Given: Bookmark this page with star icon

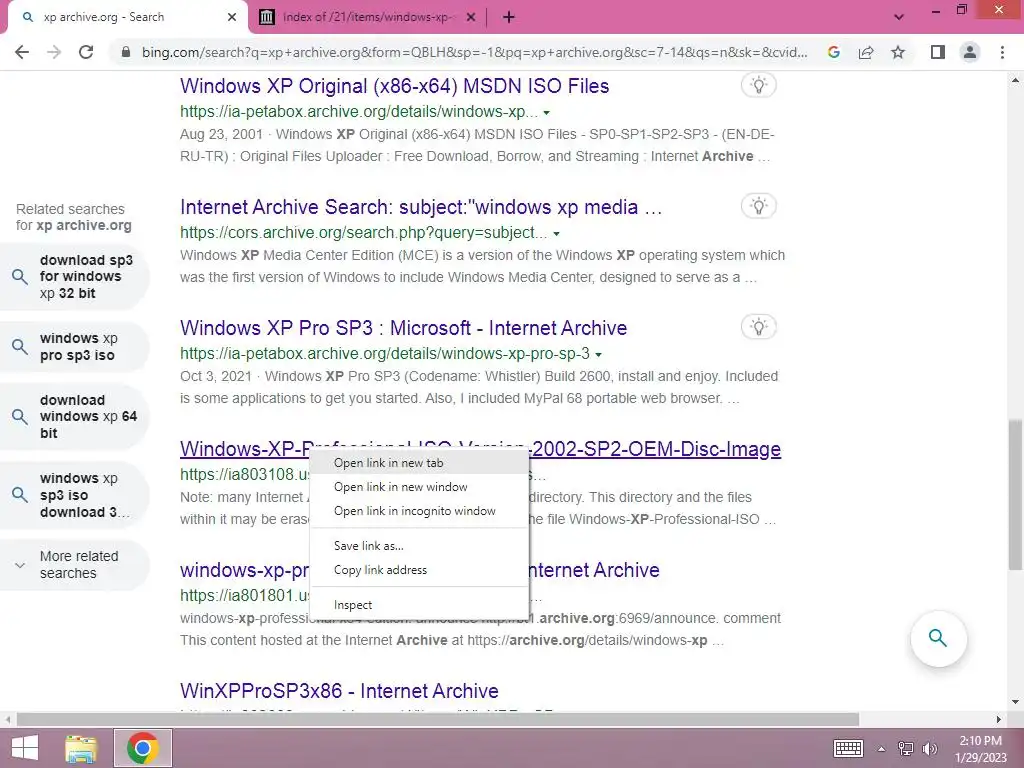Looking at the screenshot, I should [898, 52].
